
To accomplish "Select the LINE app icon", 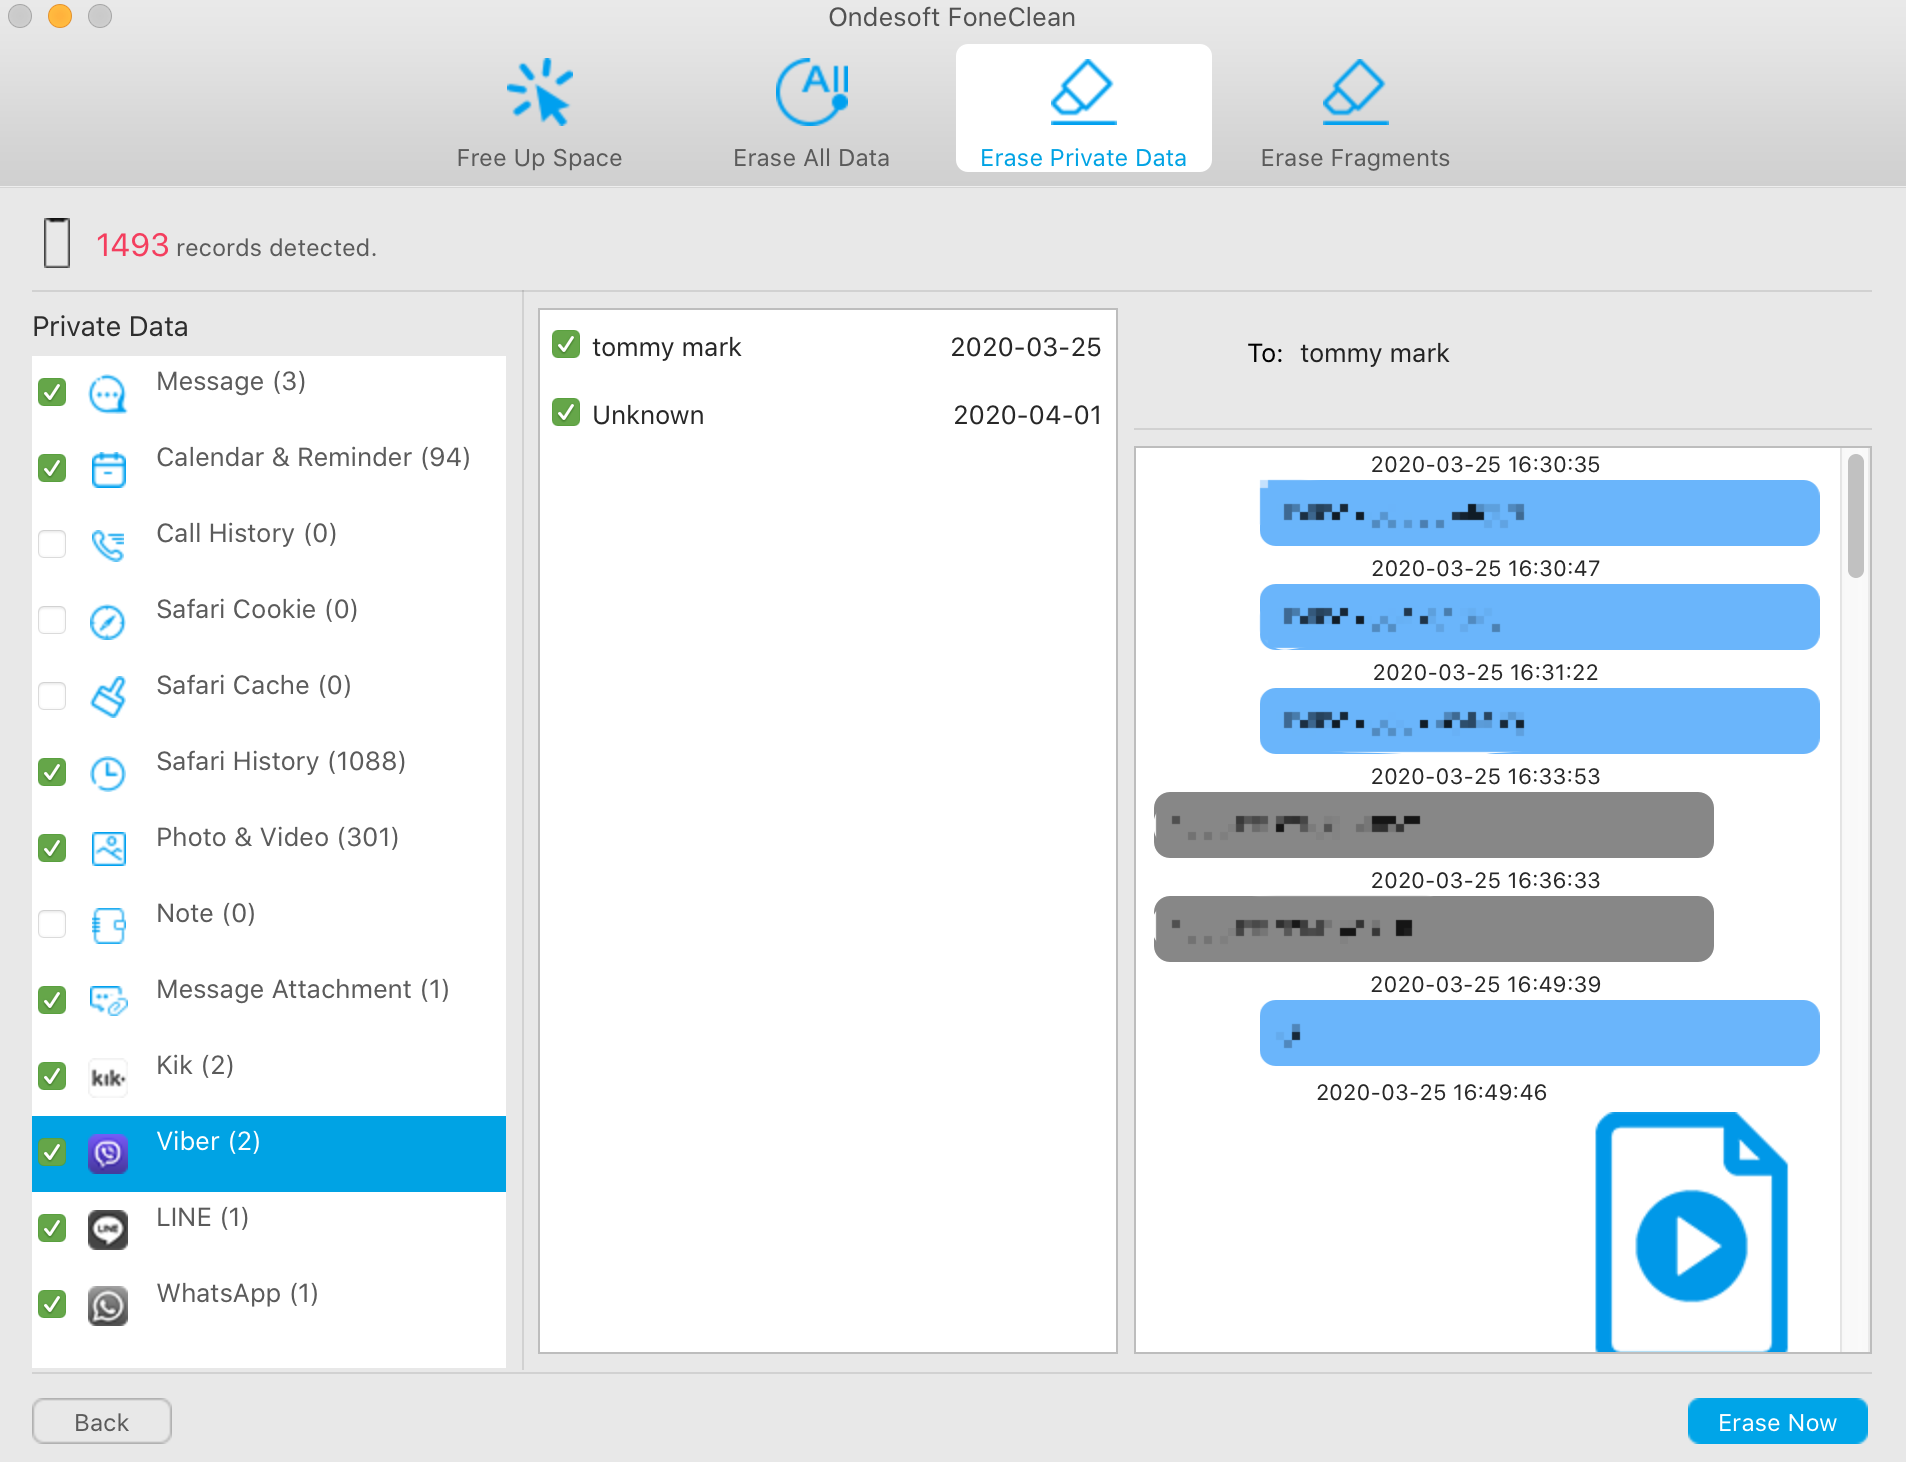I will click(108, 1230).
